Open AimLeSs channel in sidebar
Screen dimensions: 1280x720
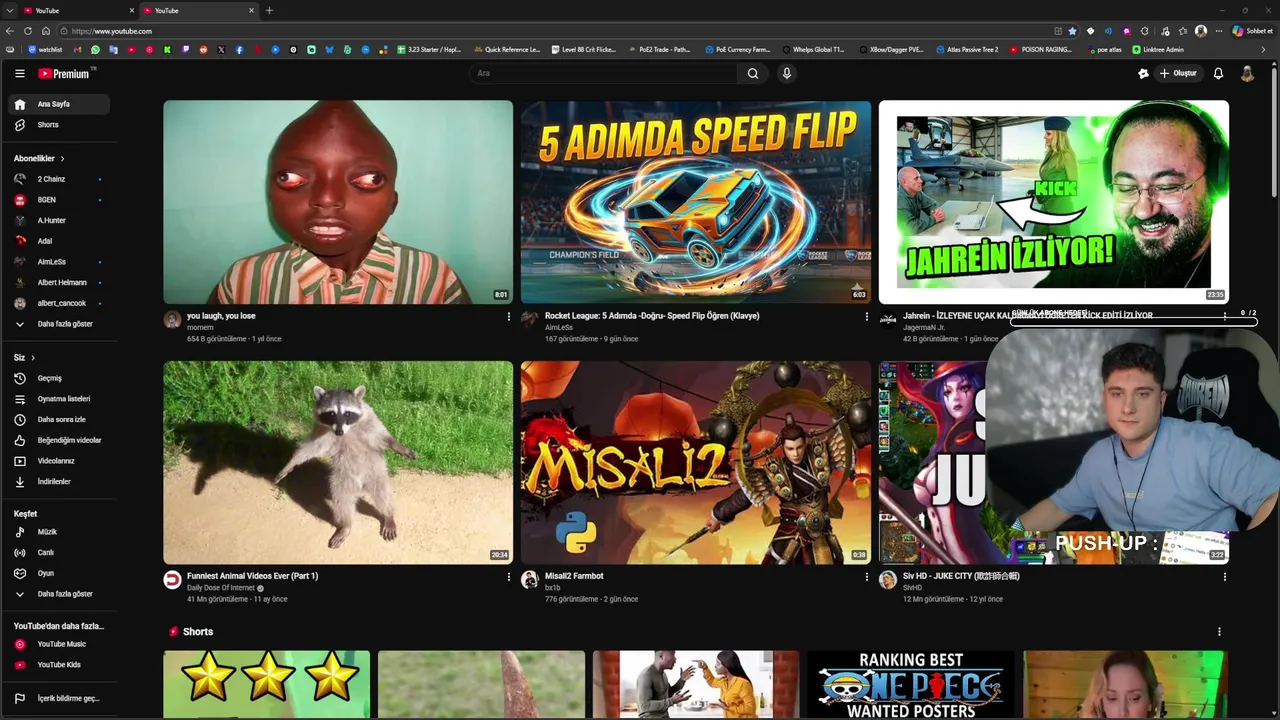(59, 262)
